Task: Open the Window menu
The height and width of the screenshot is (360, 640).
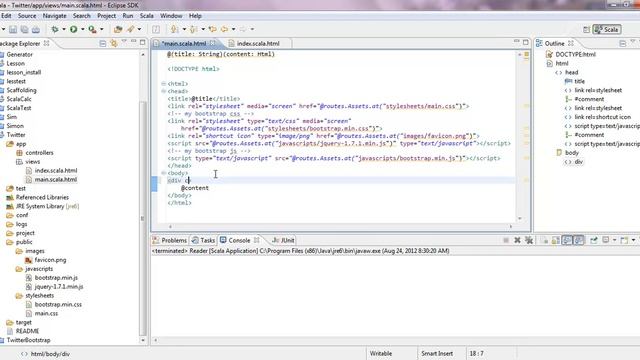Action: click(x=171, y=16)
